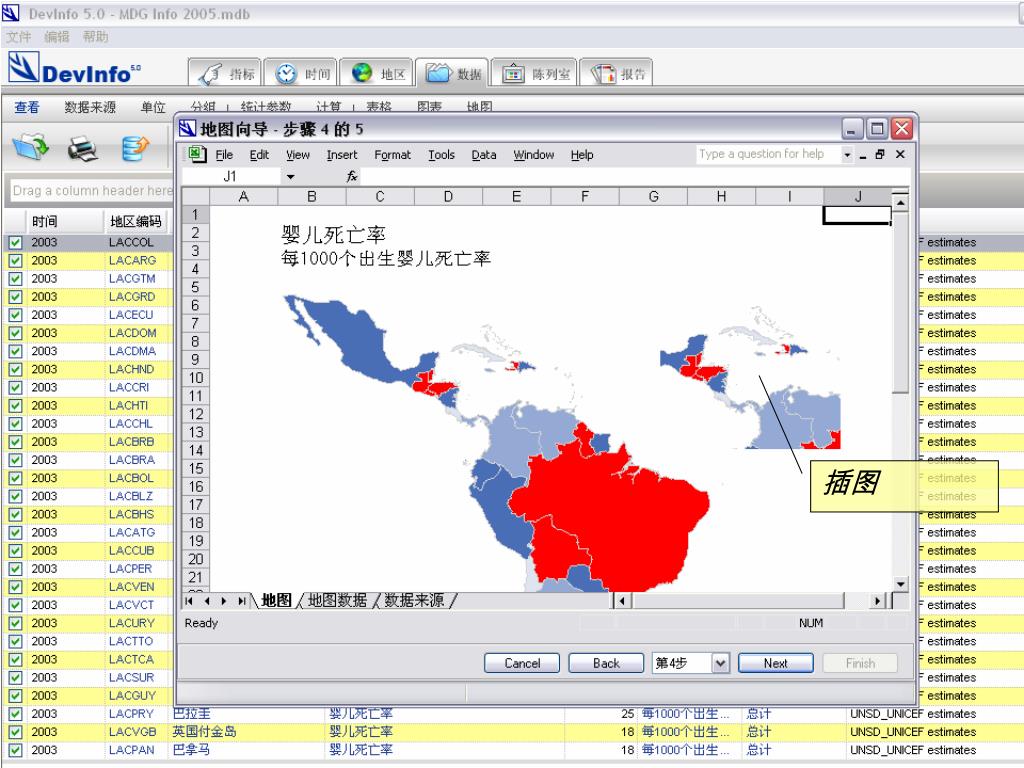The image size is (1024, 768).
Task: Click the Name Box showing J1
Action: point(232,176)
